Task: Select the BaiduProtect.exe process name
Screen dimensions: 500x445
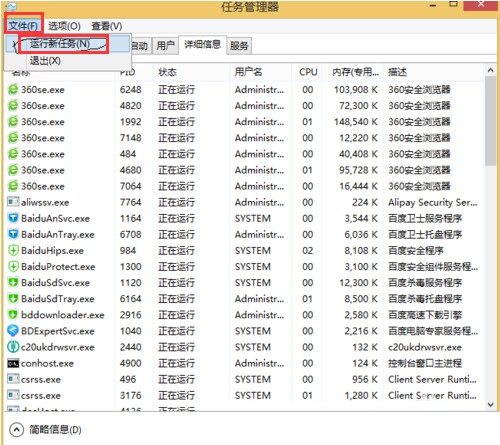Action: click(58, 267)
